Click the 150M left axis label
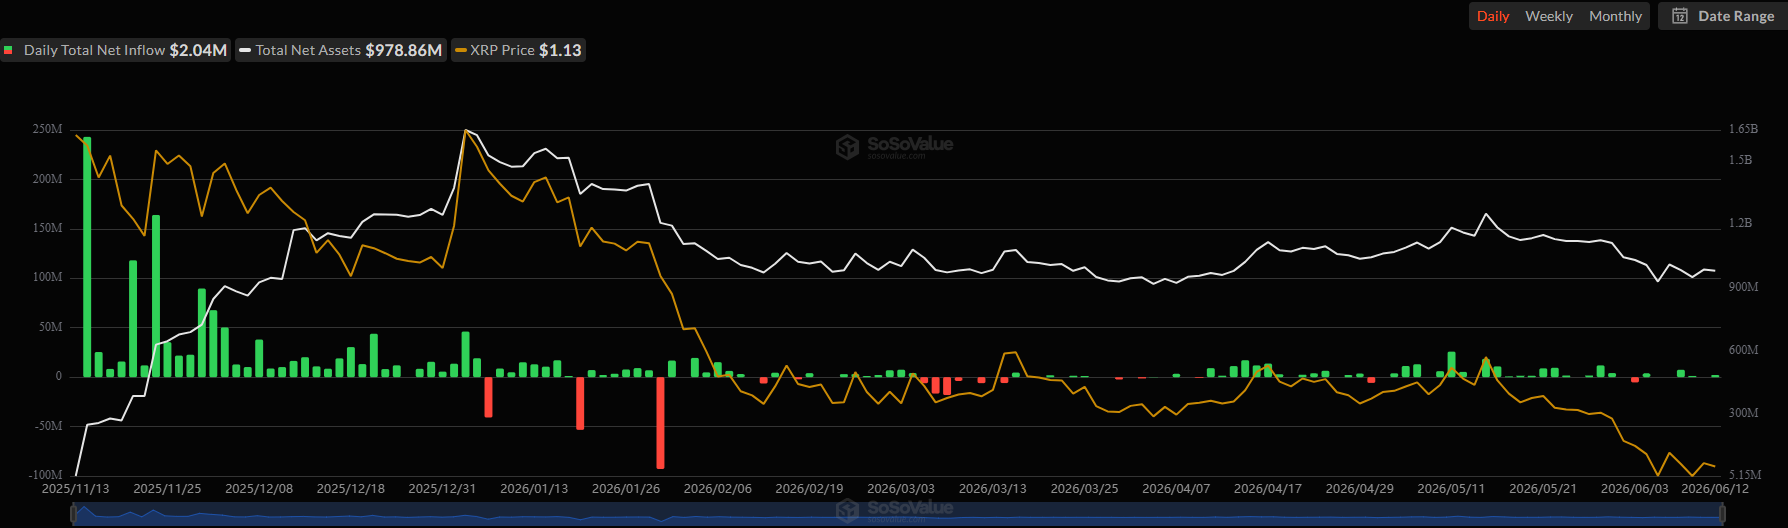 pyautogui.click(x=47, y=228)
